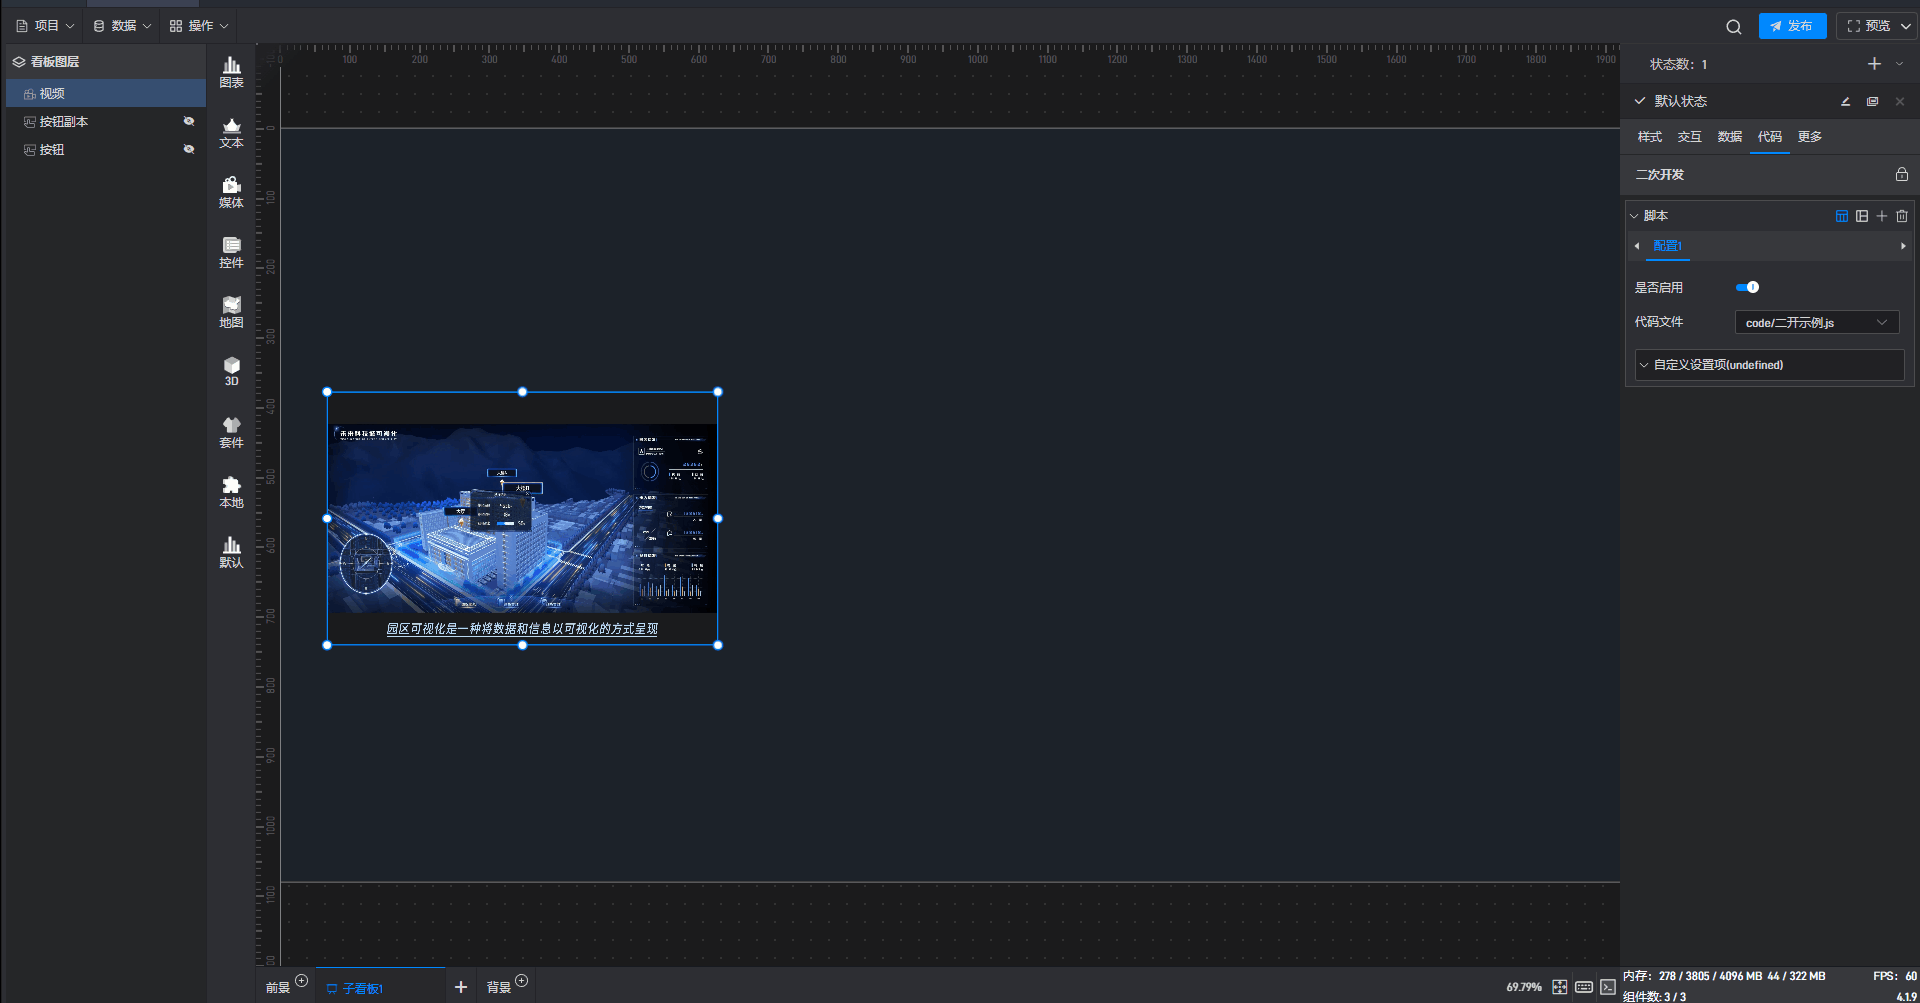This screenshot has width=1920, height=1003.
Task: Toggle visibility of 按钮 layer
Action: click(188, 149)
